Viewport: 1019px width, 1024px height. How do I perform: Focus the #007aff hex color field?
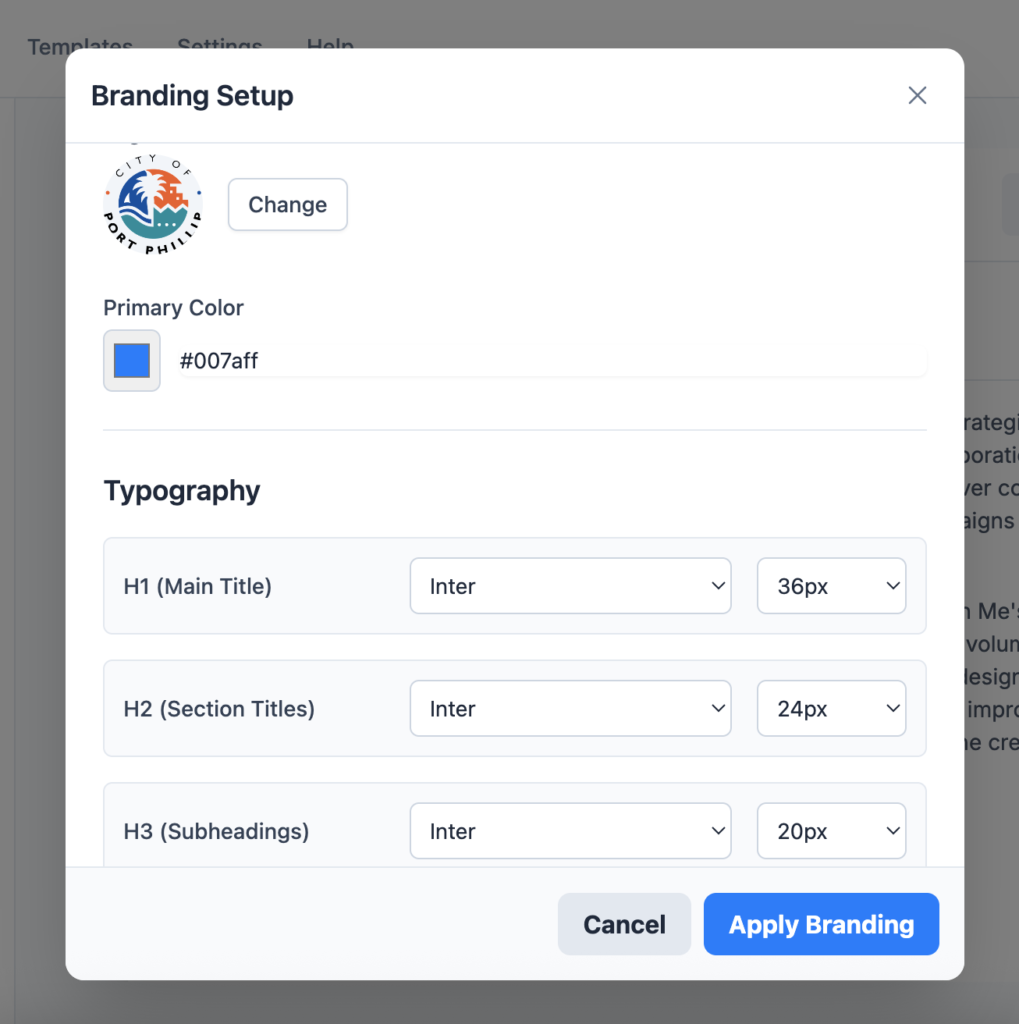click(553, 360)
